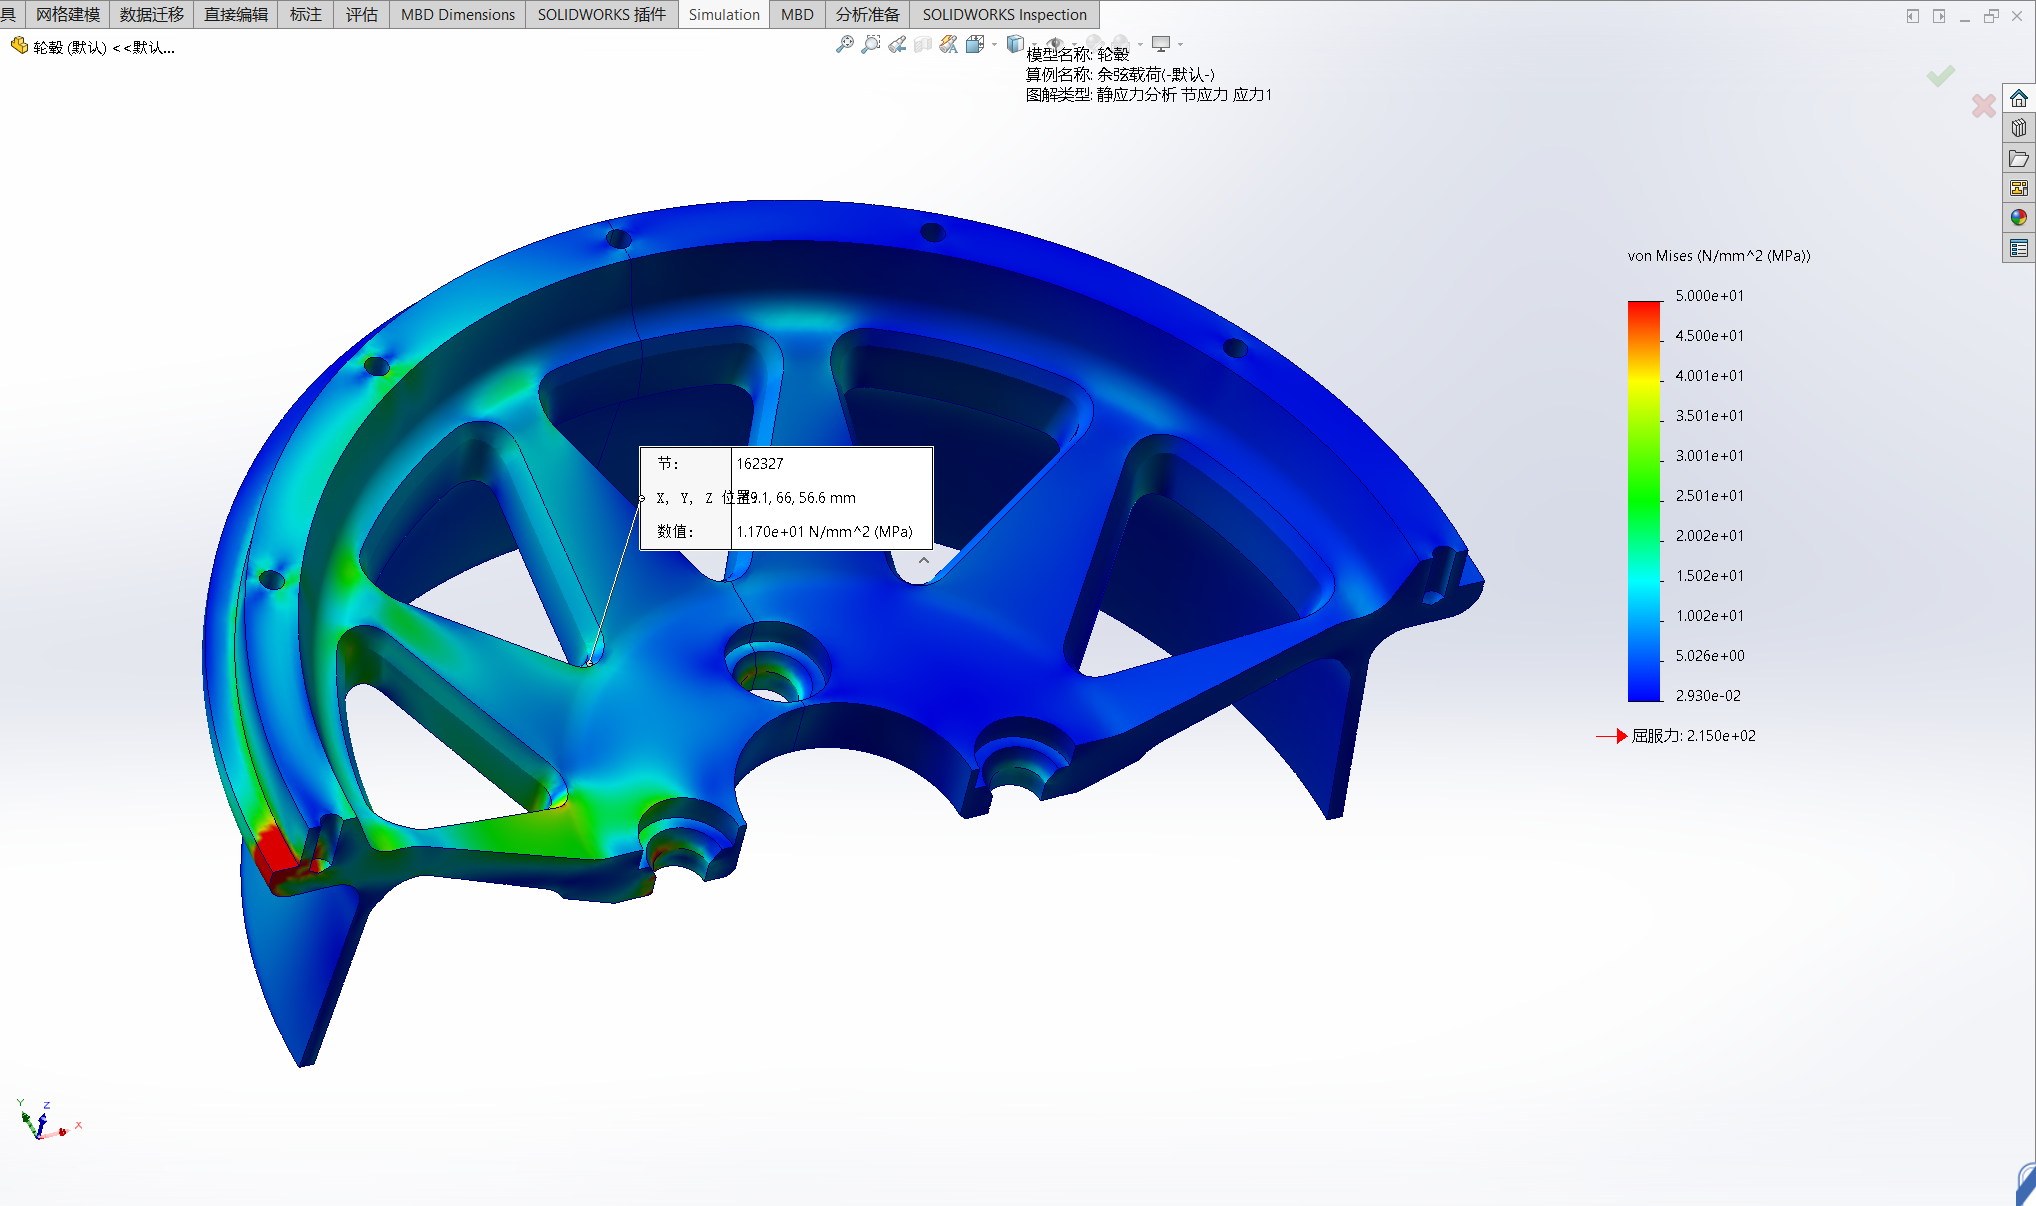Open the Appearances color ball tab
2036x1206 pixels.
(2019, 218)
